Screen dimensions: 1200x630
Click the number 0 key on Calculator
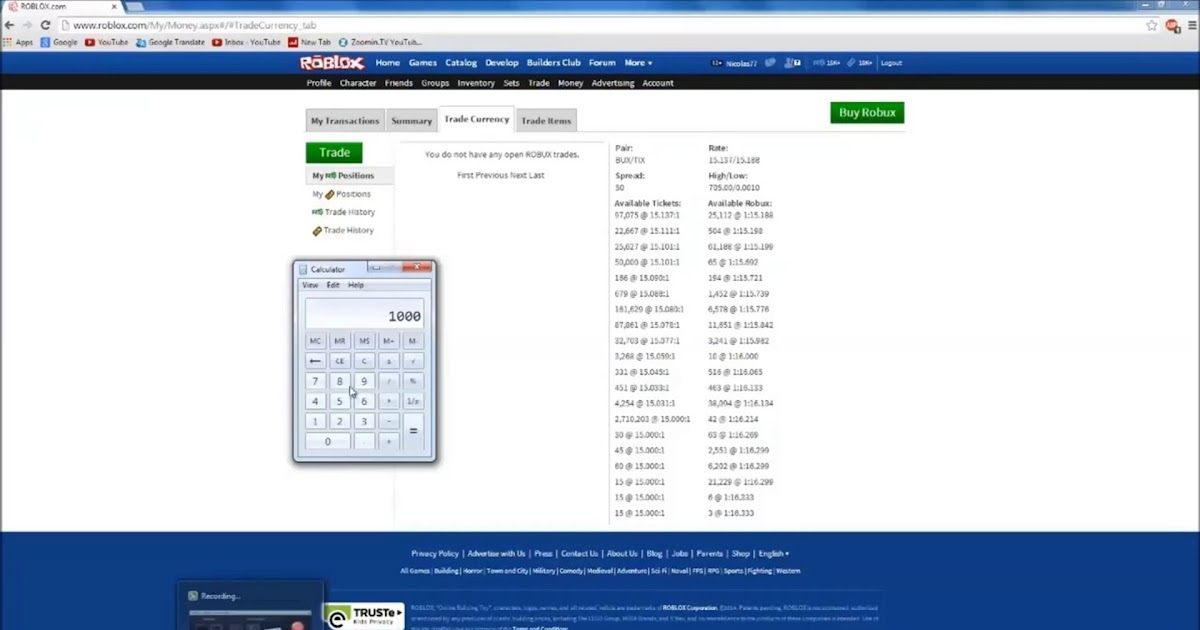[327, 441]
